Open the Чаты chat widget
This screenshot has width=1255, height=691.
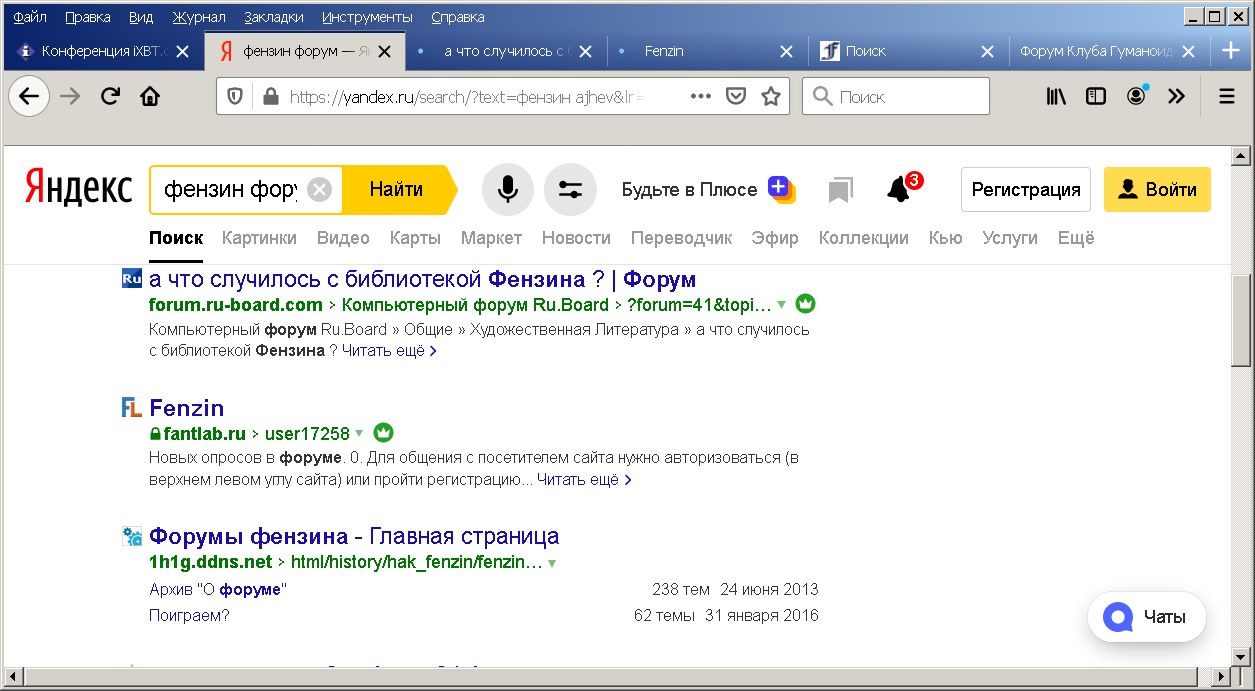point(1147,617)
